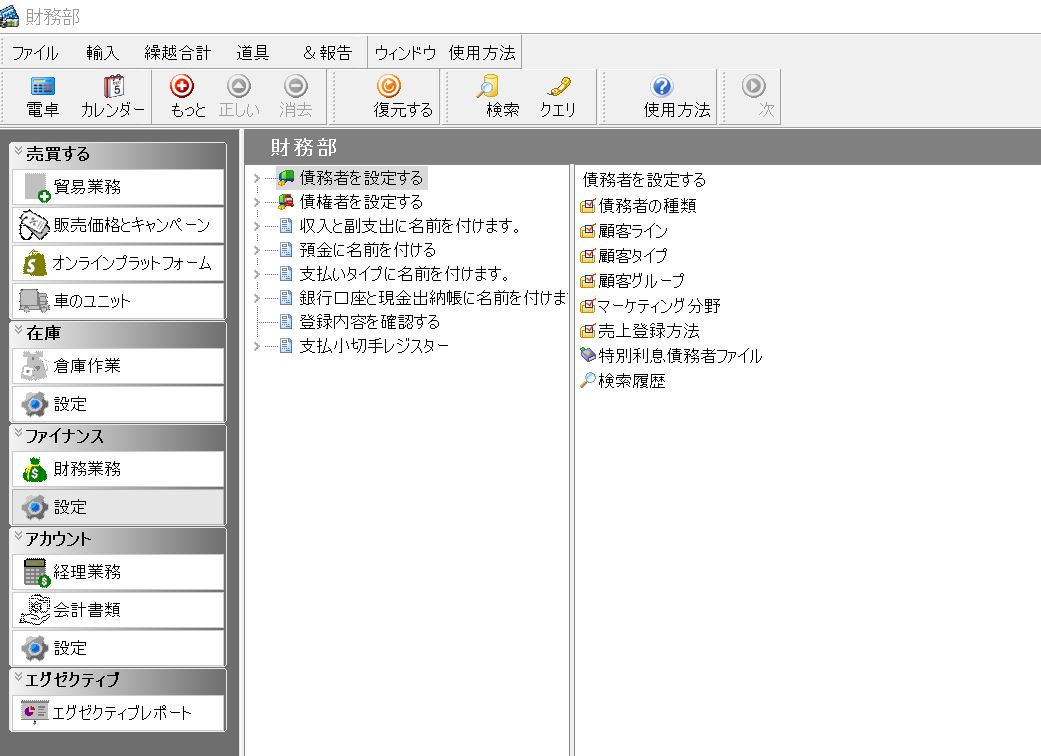Expand the 債務者を設定する tree node

(257, 179)
